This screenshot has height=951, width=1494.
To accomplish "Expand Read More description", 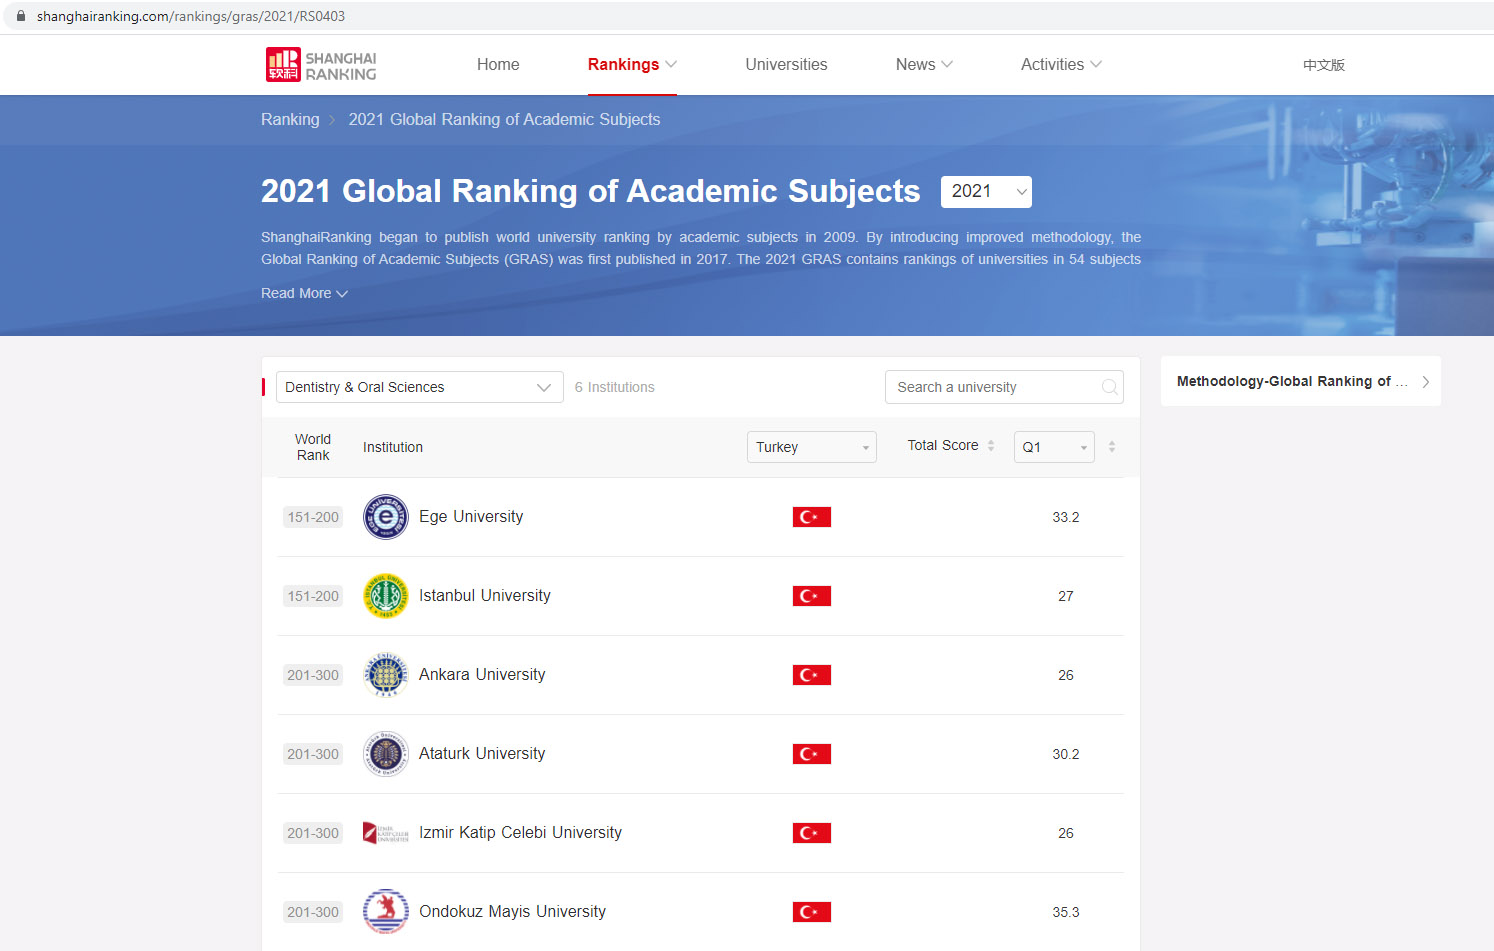I will (x=304, y=294).
